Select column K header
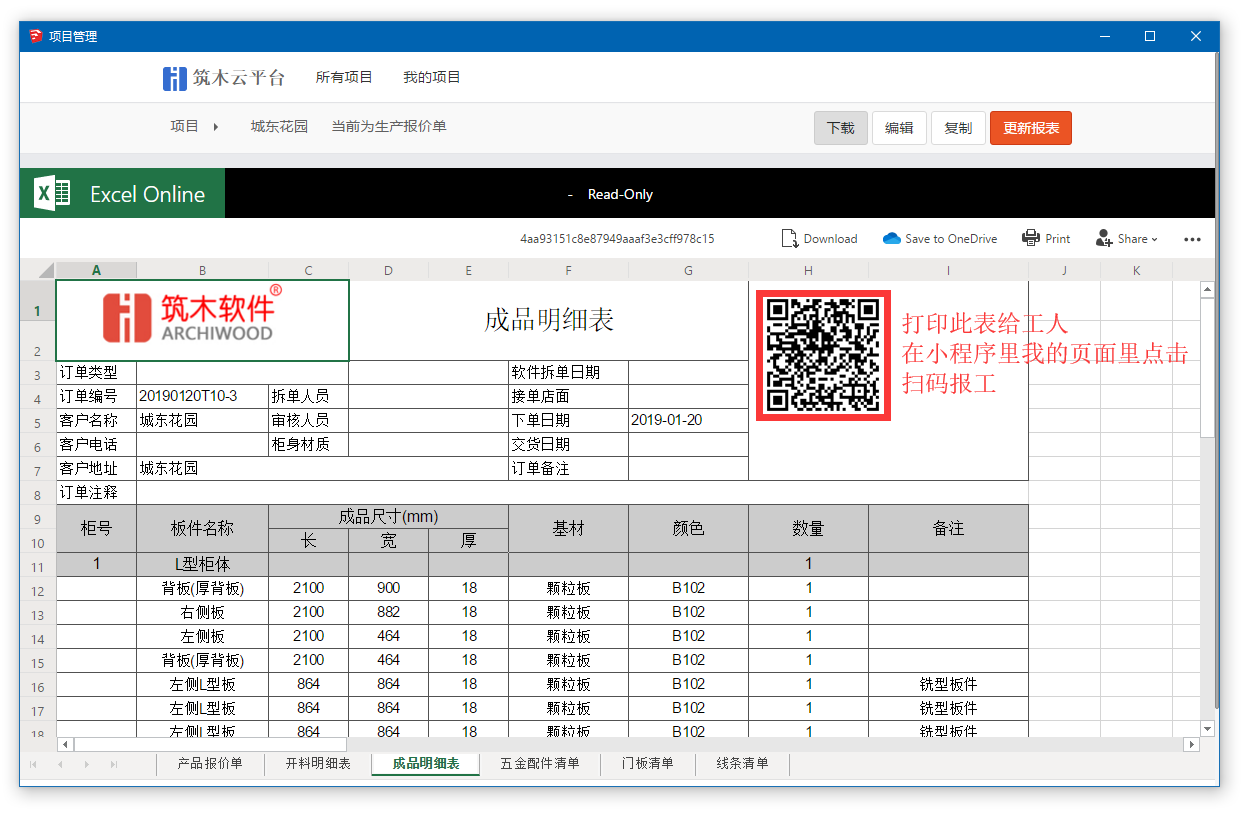This screenshot has height=818, width=1252. click(1137, 270)
